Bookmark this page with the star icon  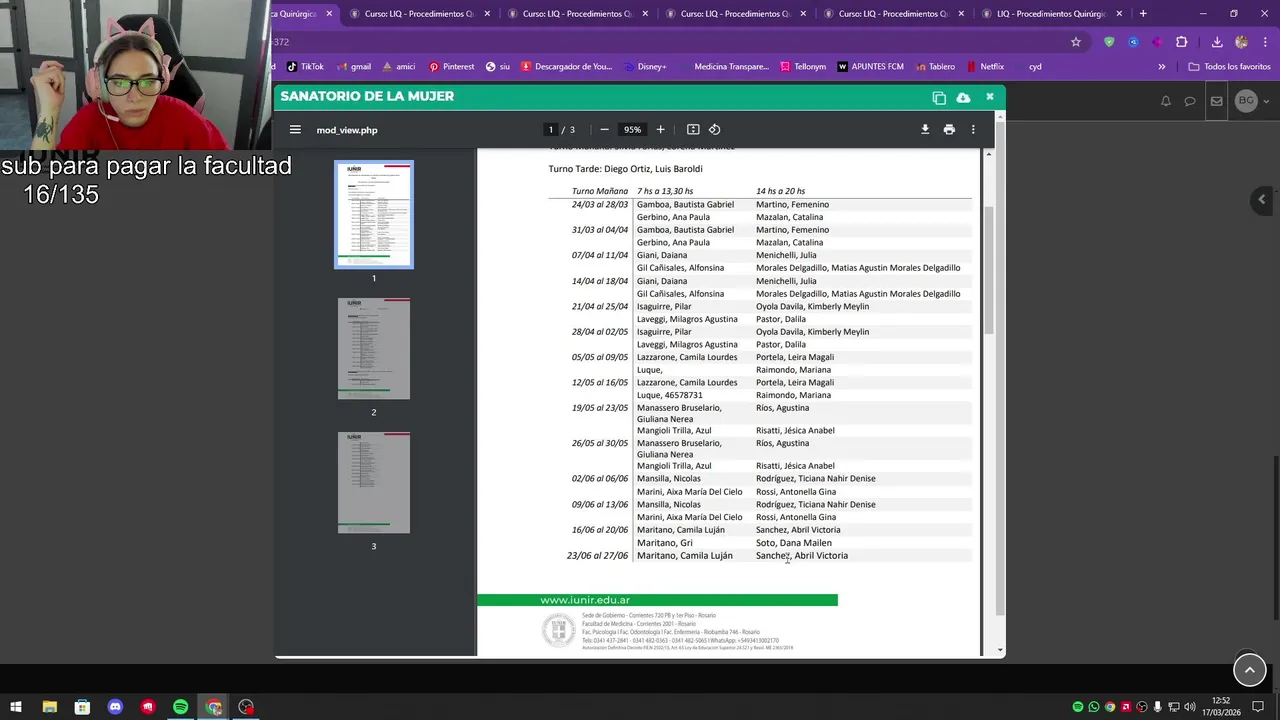click(1076, 42)
